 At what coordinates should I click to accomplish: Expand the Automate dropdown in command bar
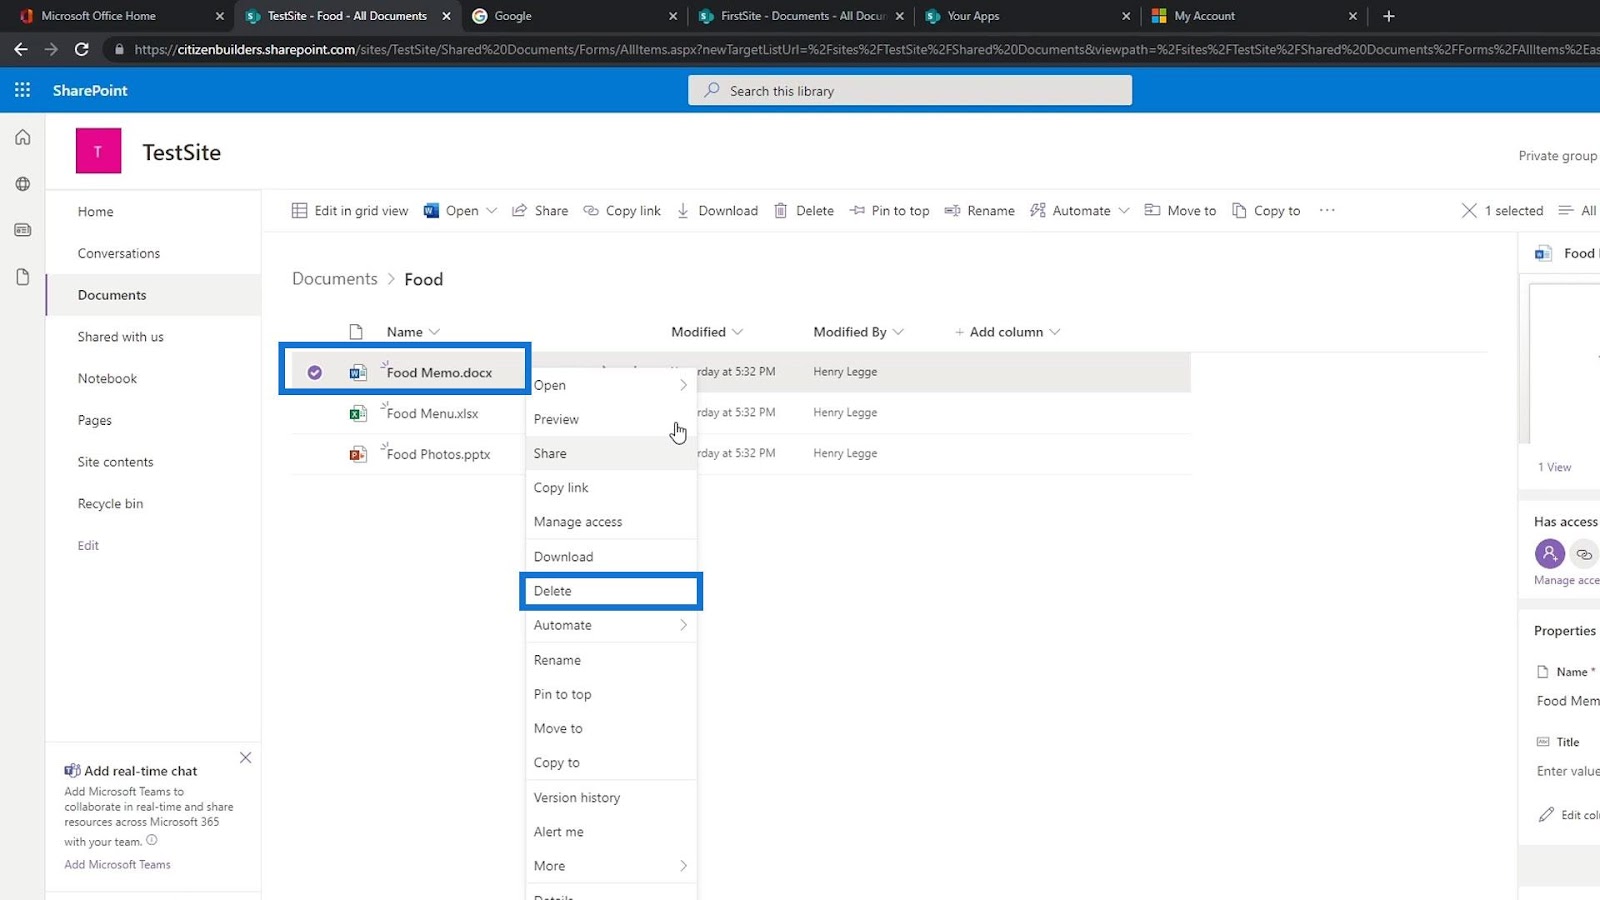tap(1124, 211)
